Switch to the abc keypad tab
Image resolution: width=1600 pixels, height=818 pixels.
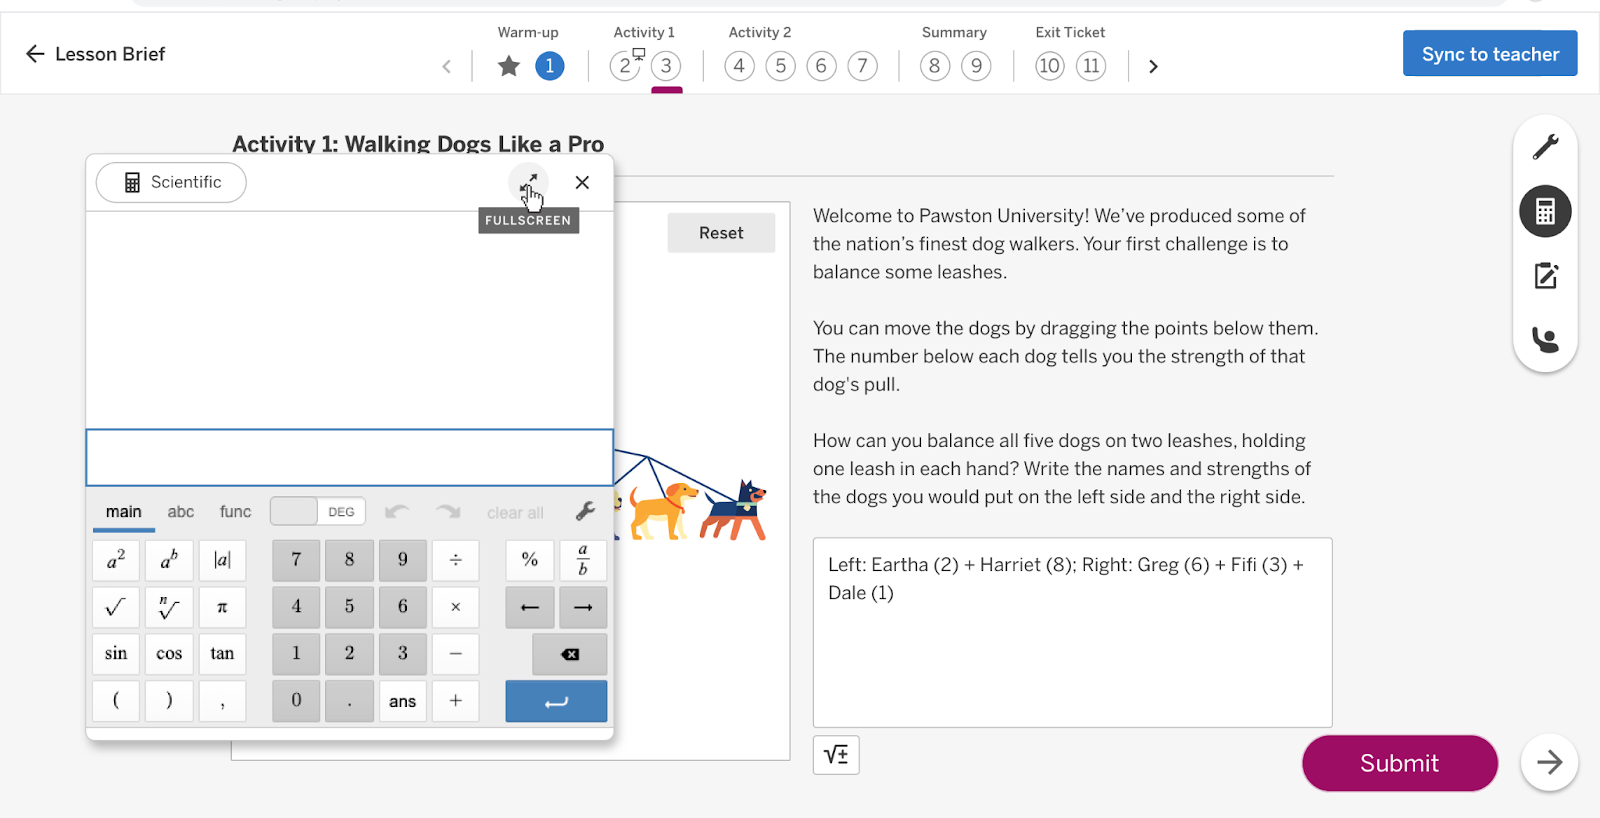coord(181,512)
